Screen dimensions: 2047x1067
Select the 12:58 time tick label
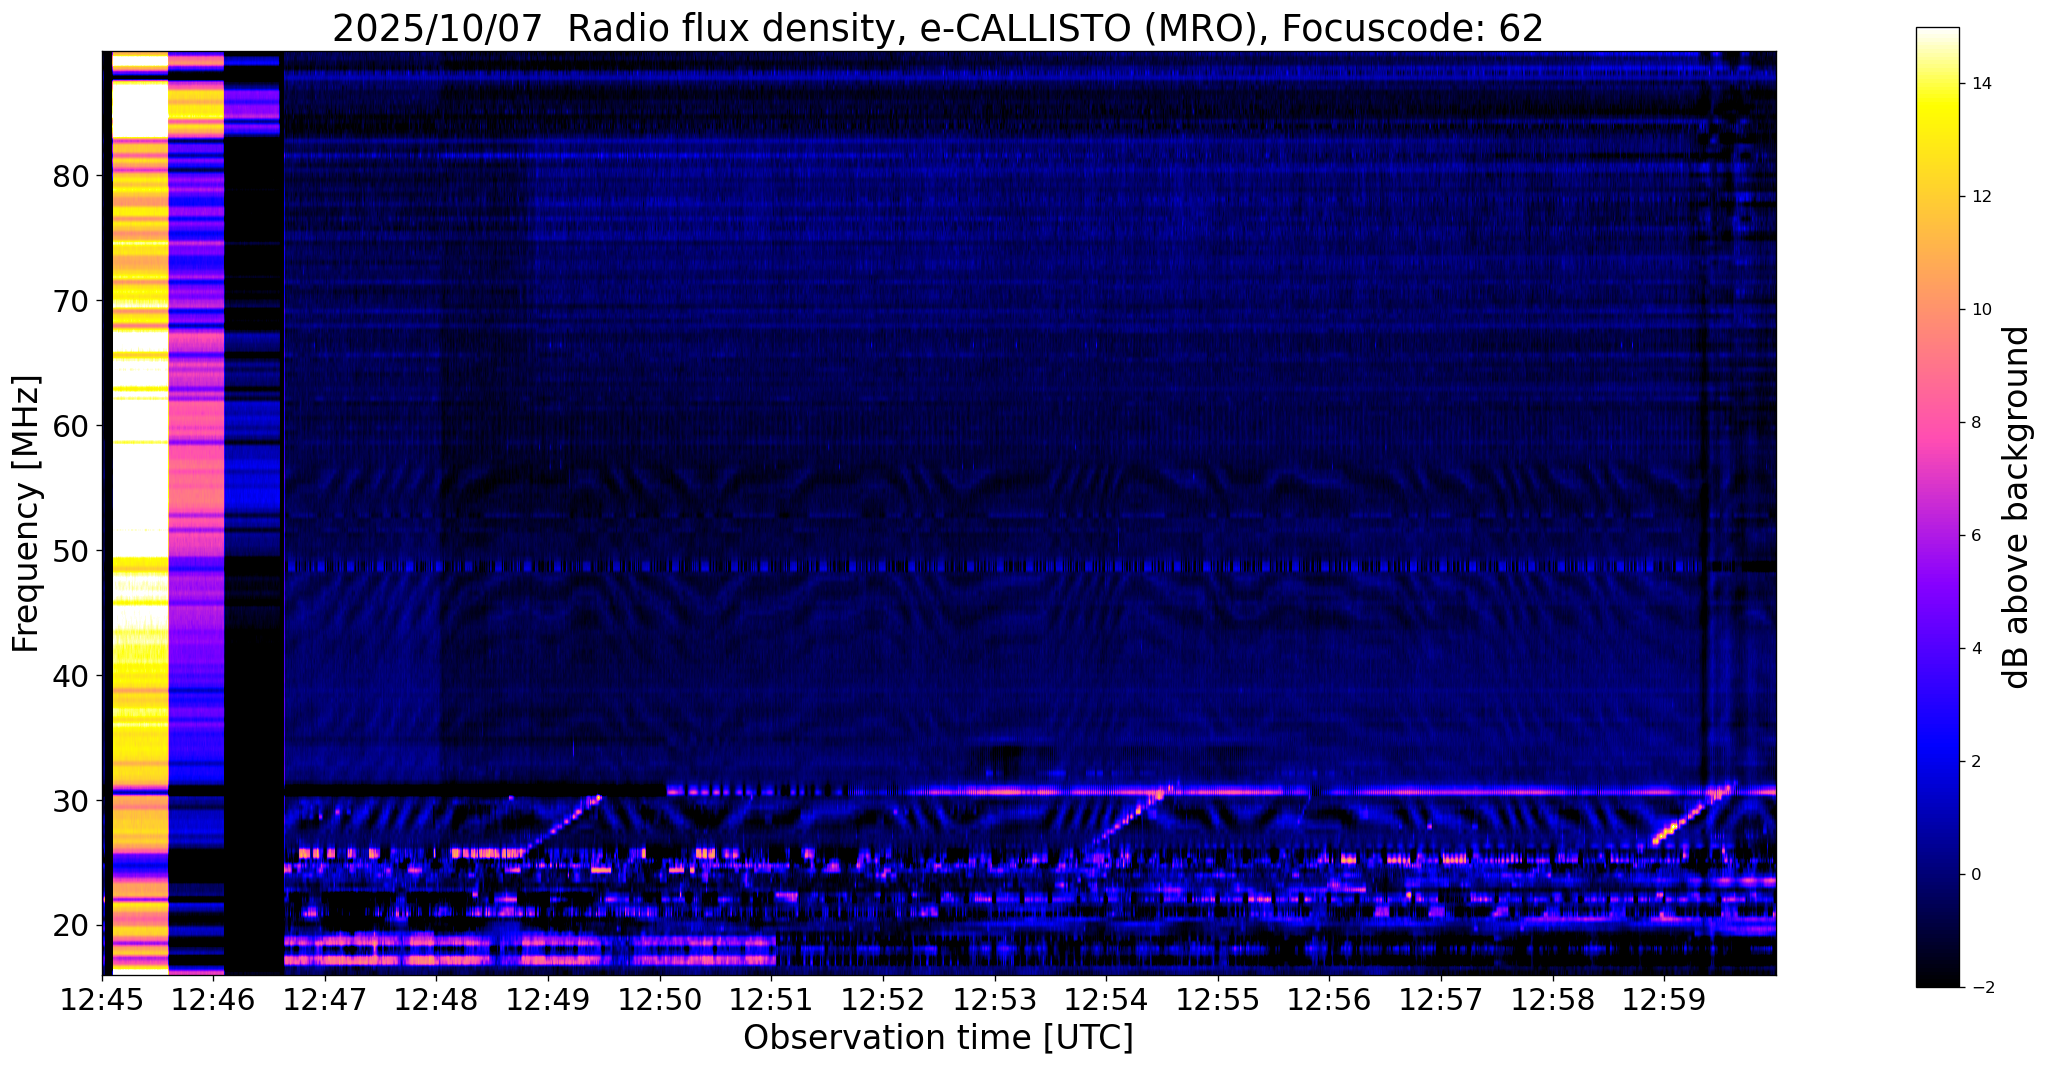pos(1553,998)
